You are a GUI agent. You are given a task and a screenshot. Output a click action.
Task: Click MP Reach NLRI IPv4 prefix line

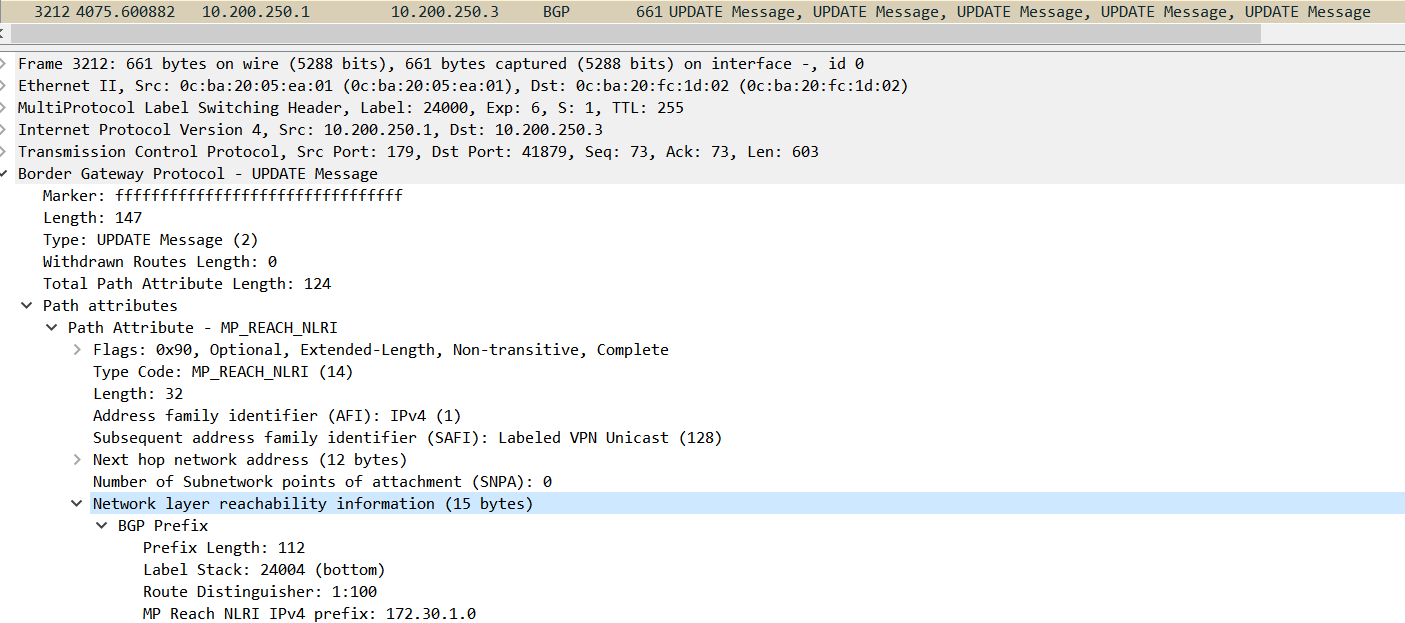(308, 614)
